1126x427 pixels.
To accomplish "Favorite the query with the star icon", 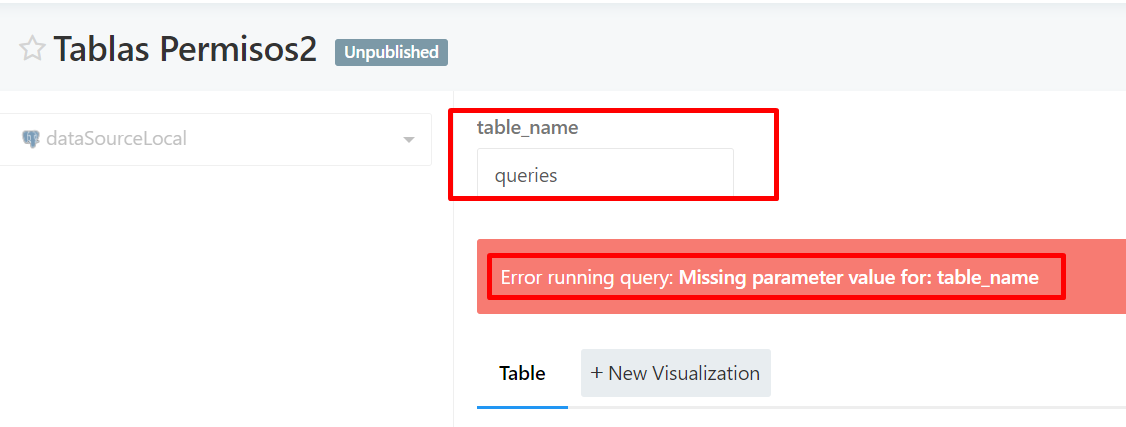I will point(32,50).
